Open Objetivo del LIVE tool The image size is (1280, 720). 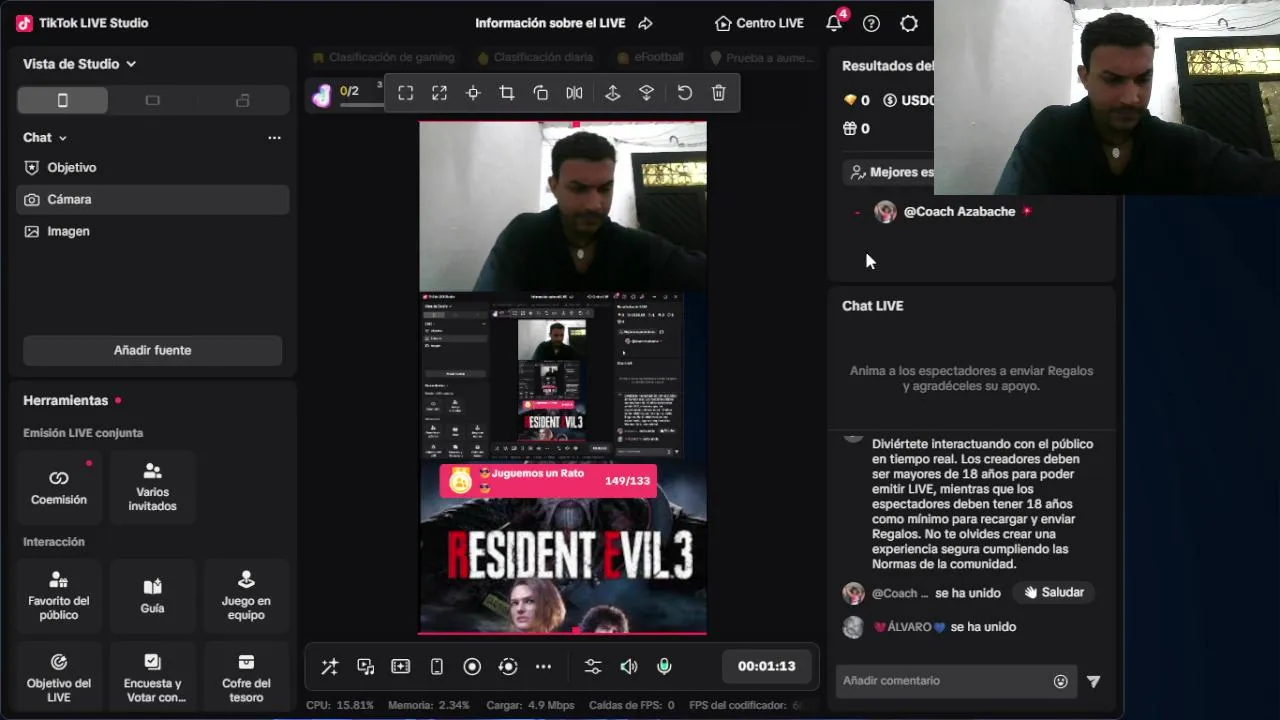(x=59, y=678)
